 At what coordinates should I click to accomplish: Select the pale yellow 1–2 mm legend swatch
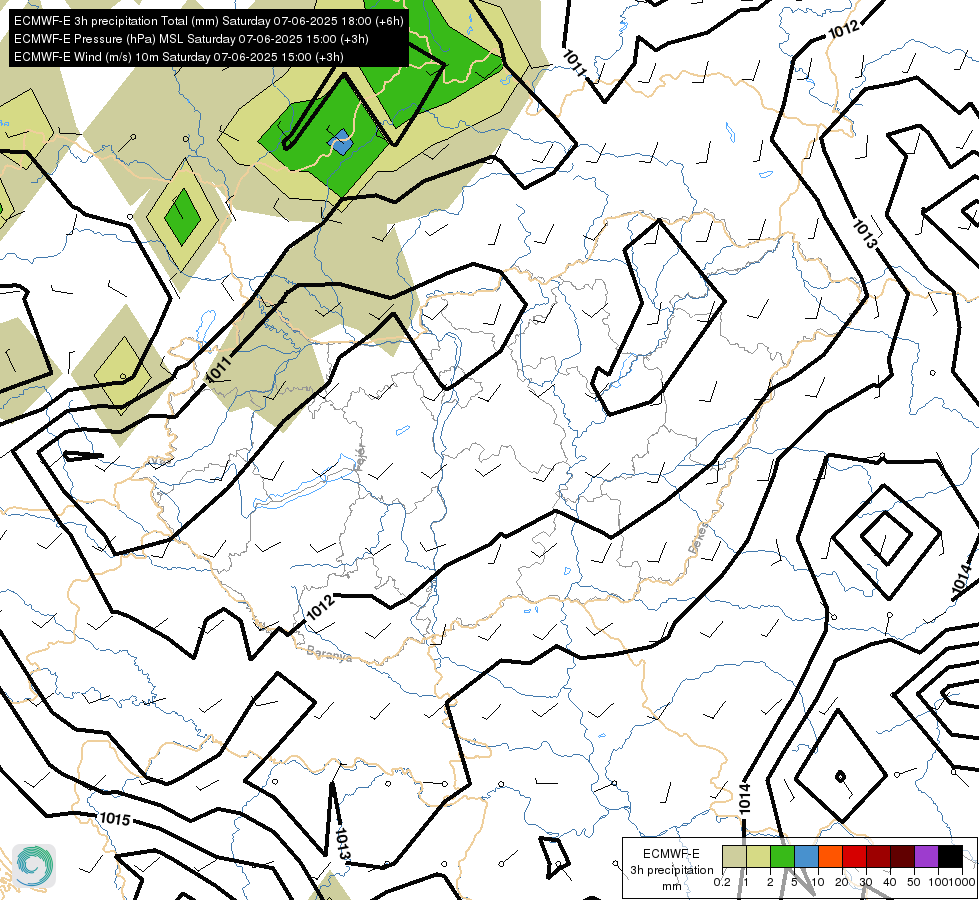click(x=758, y=856)
